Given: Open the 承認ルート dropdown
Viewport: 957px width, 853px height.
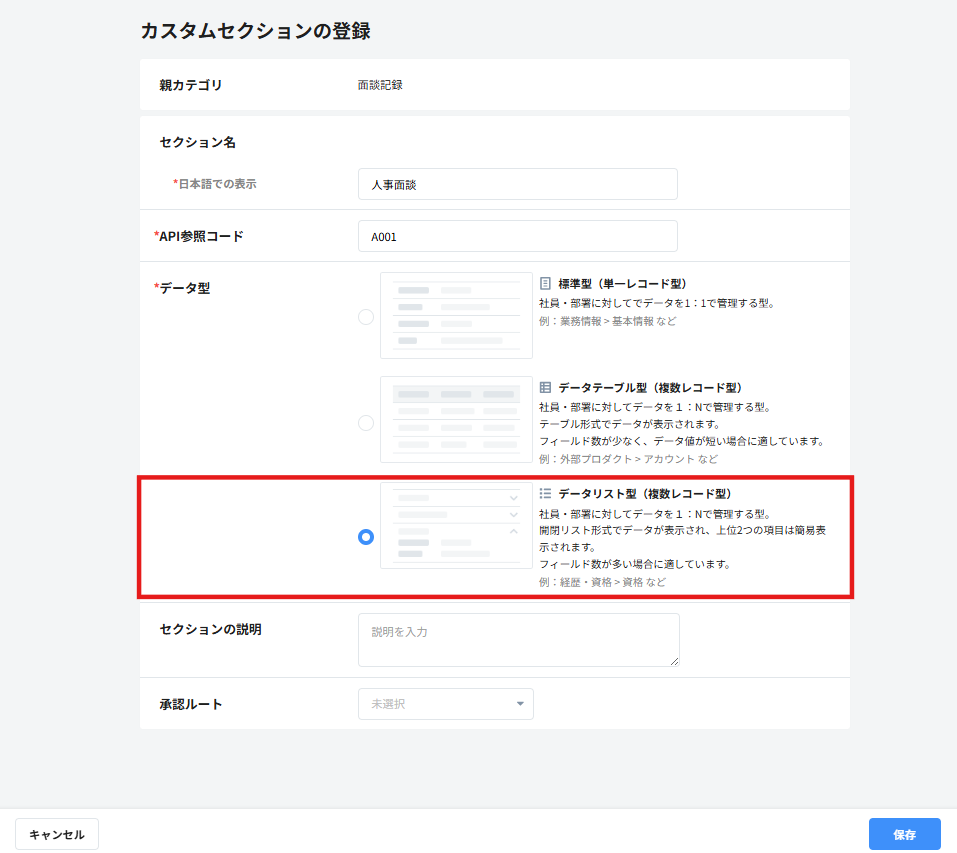Looking at the screenshot, I should pyautogui.click(x=446, y=704).
